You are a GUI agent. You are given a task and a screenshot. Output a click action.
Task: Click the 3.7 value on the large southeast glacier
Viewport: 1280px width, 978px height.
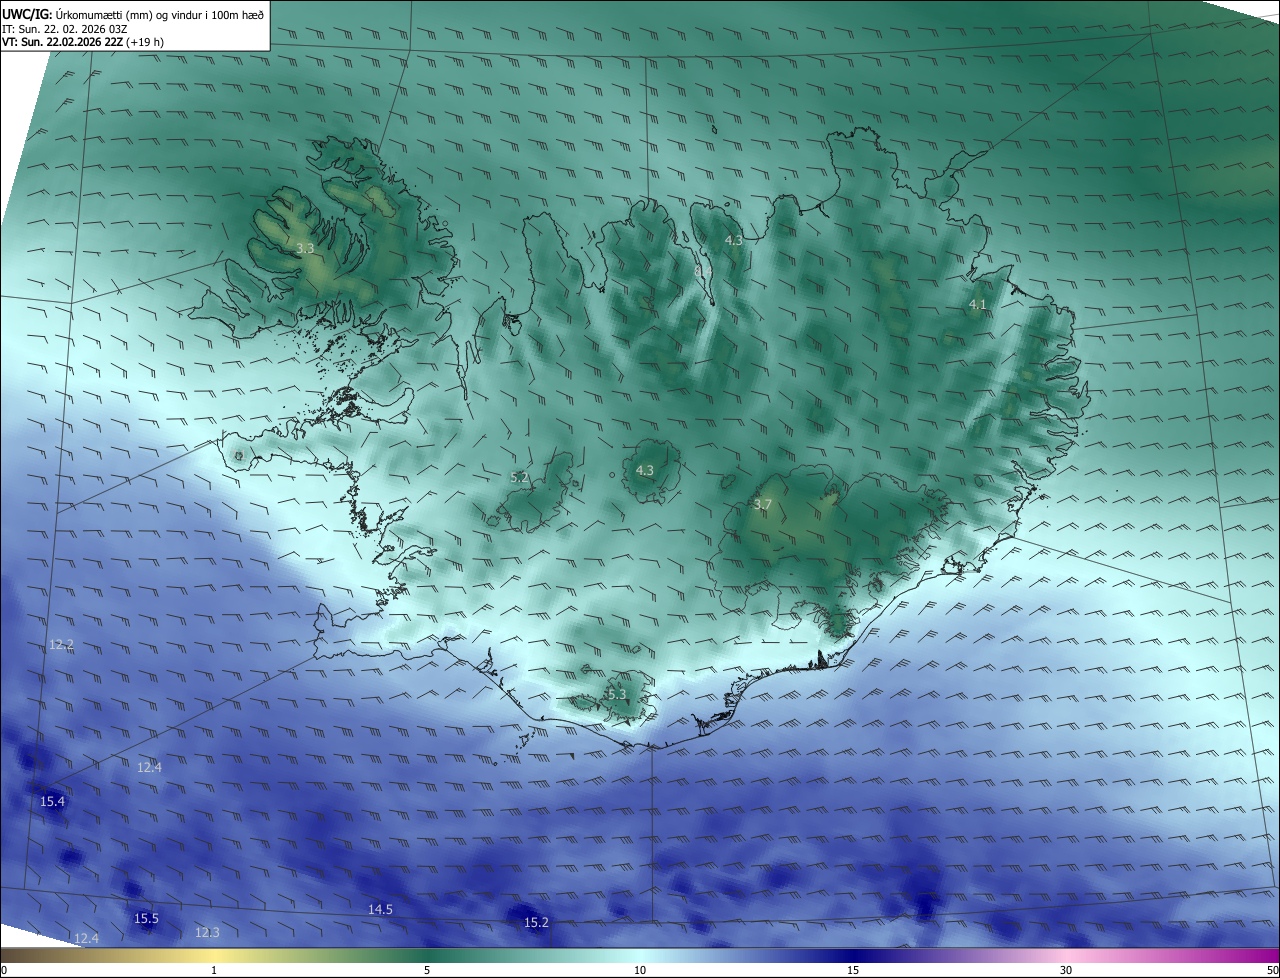[762, 505]
